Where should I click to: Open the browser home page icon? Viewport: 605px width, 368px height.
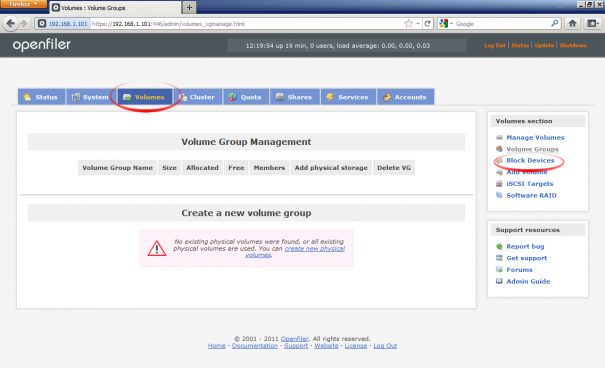coord(572,24)
